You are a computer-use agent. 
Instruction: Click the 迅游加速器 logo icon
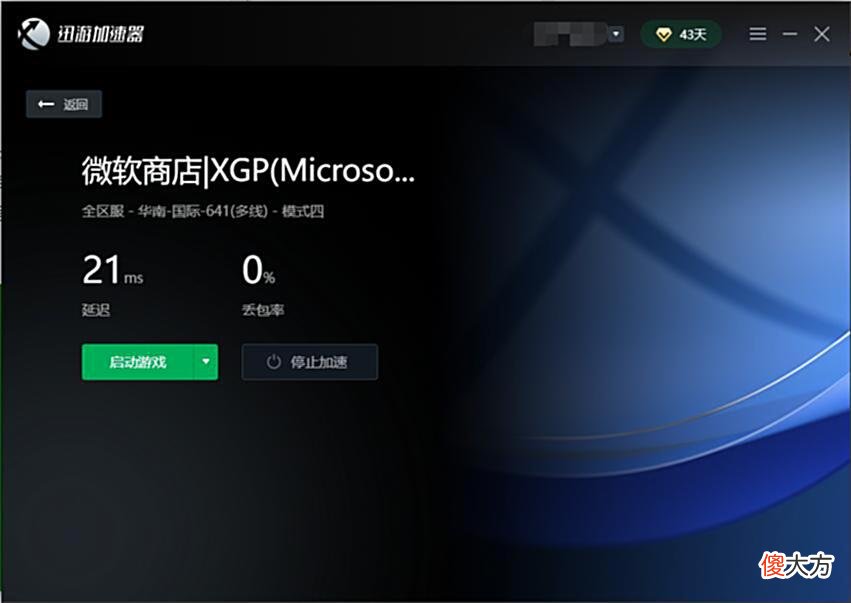(x=34, y=34)
